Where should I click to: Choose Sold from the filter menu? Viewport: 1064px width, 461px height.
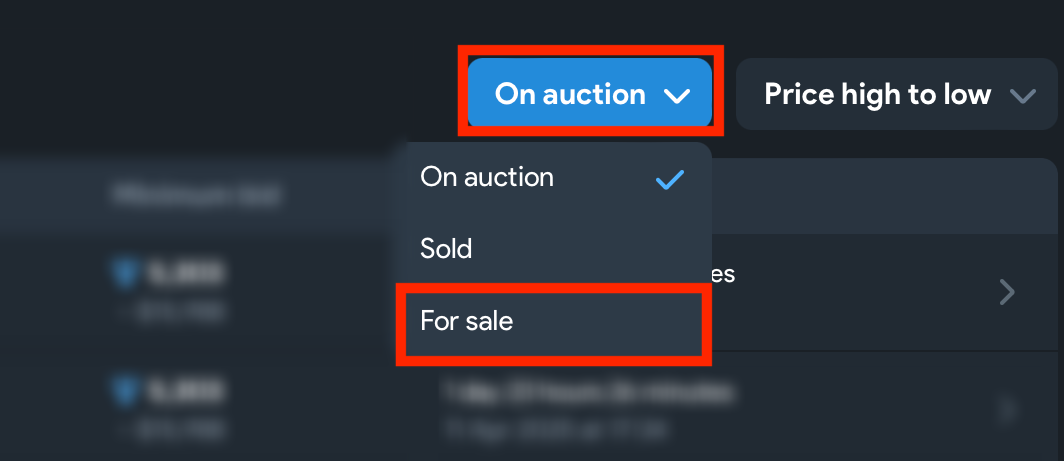(554, 248)
